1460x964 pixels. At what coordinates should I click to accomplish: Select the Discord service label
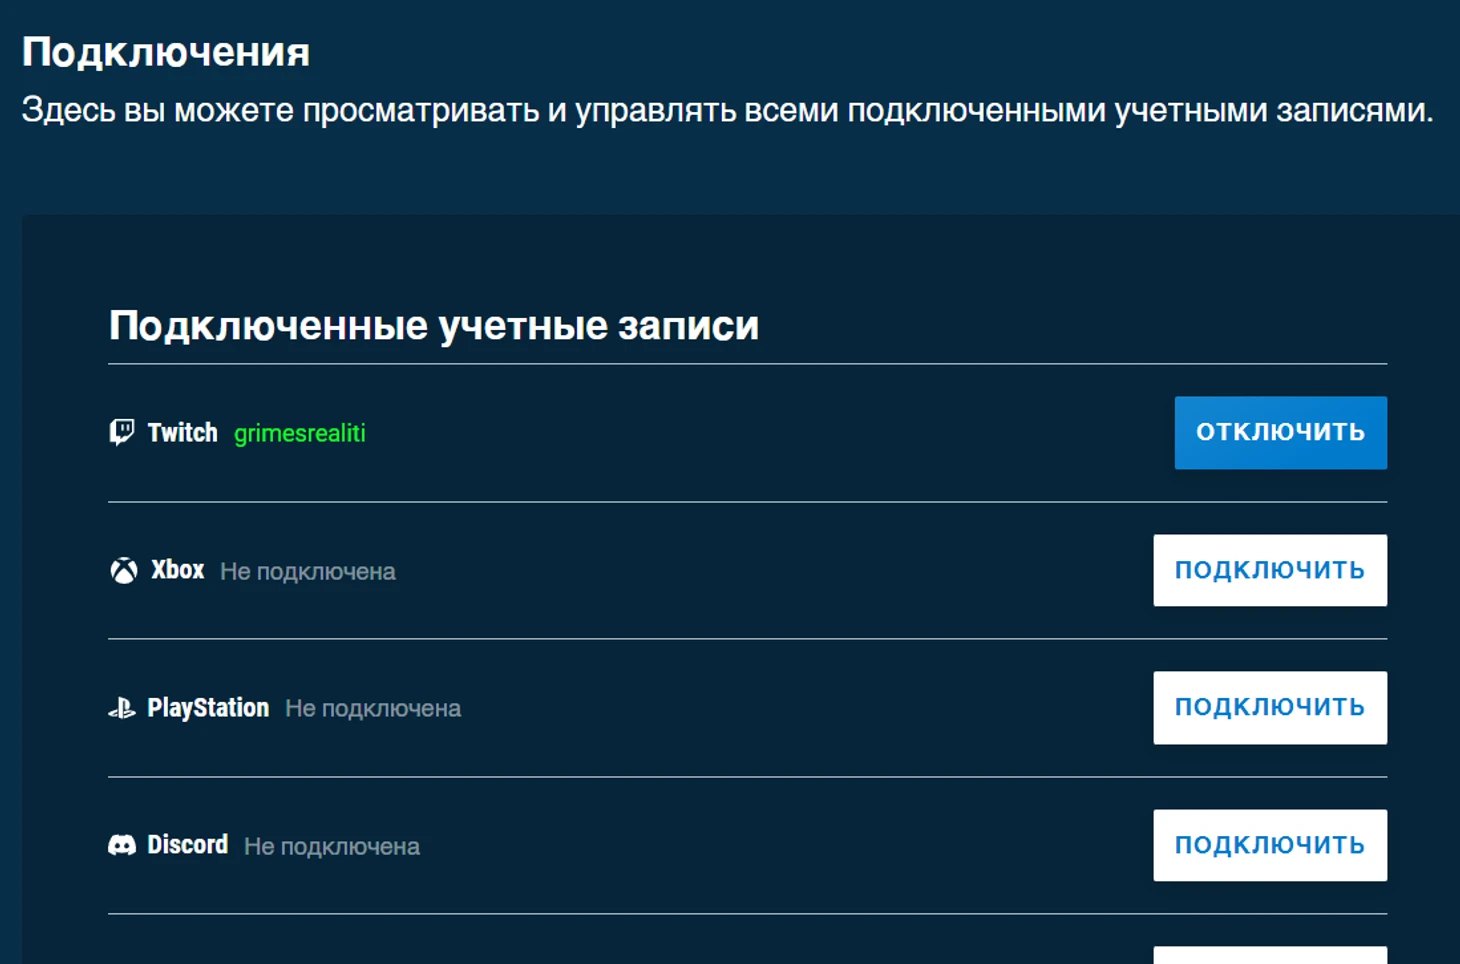click(187, 845)
